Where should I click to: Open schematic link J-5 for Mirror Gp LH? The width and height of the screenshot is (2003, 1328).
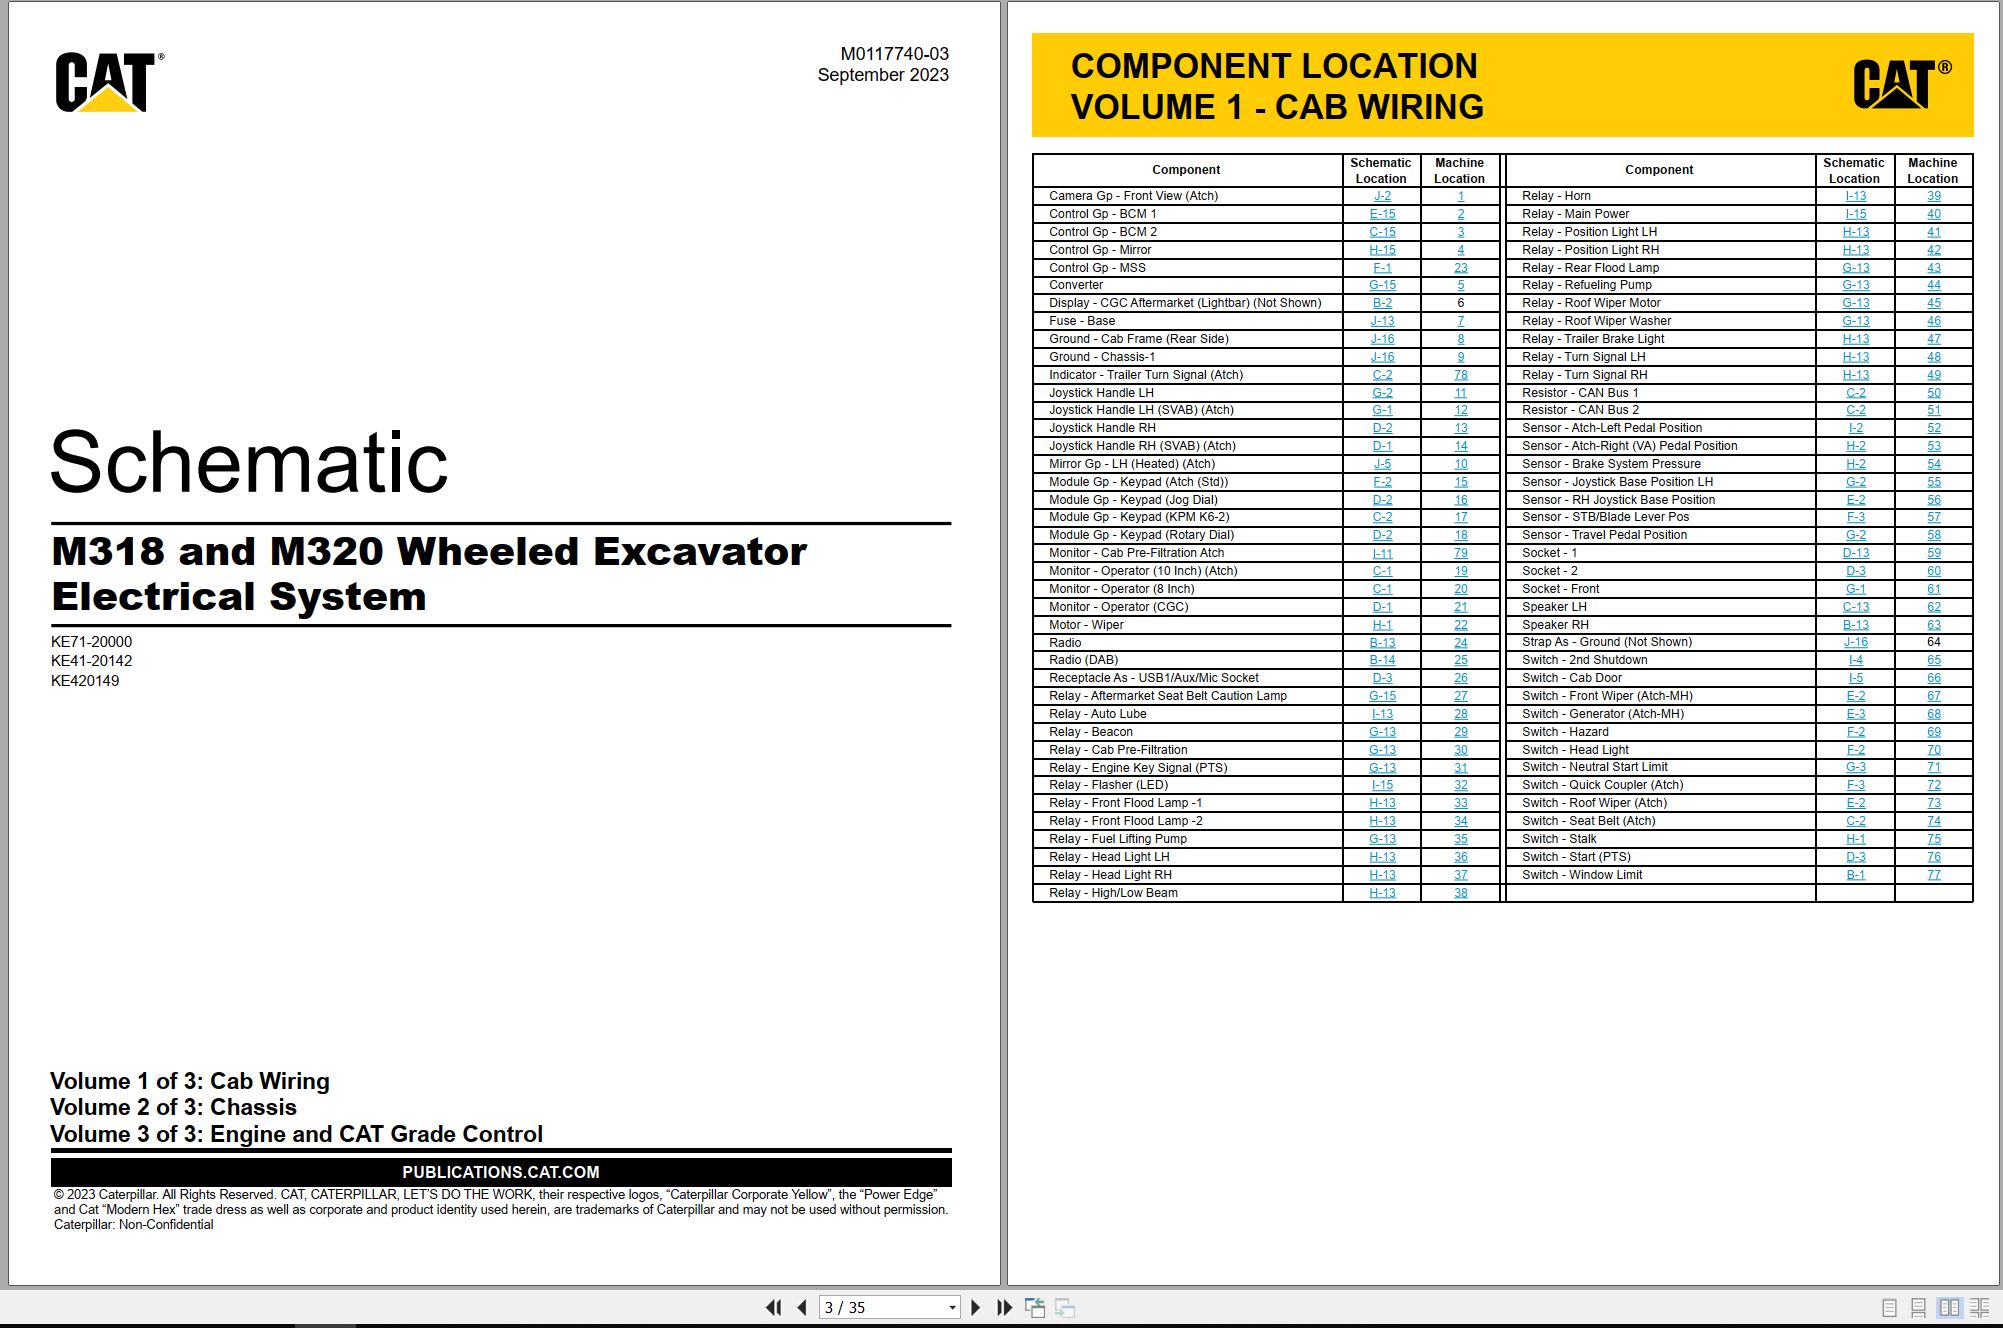pos(1382,464)
